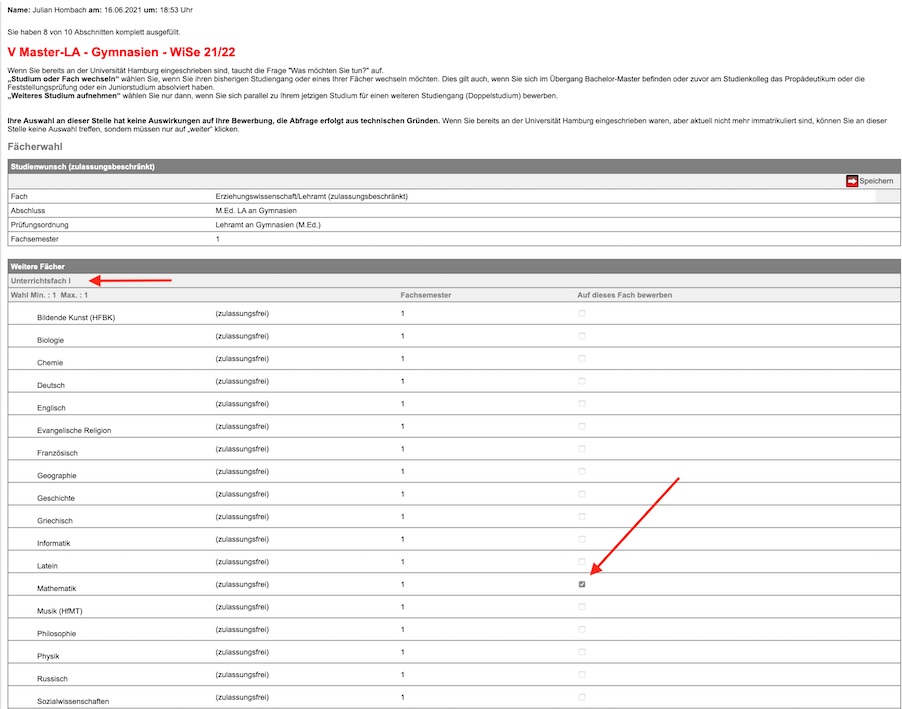Check the Physik subject checkbox
The height and width of the screenshot is (709, 902).
pyautogui.click(x=582, y=652)
